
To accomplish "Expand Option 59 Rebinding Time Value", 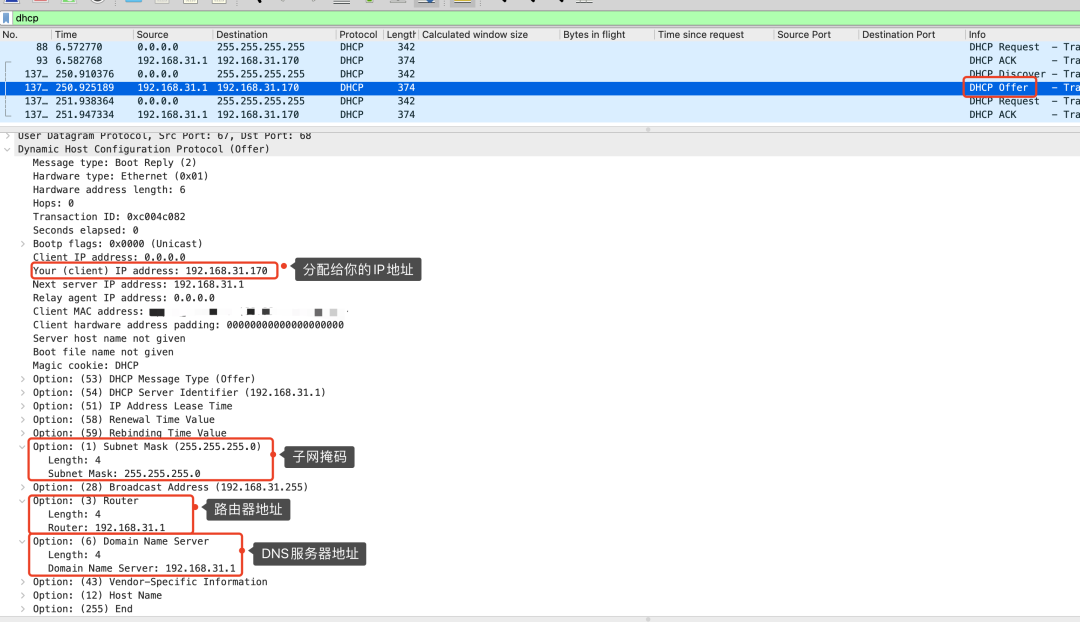I will pos(23,433).
